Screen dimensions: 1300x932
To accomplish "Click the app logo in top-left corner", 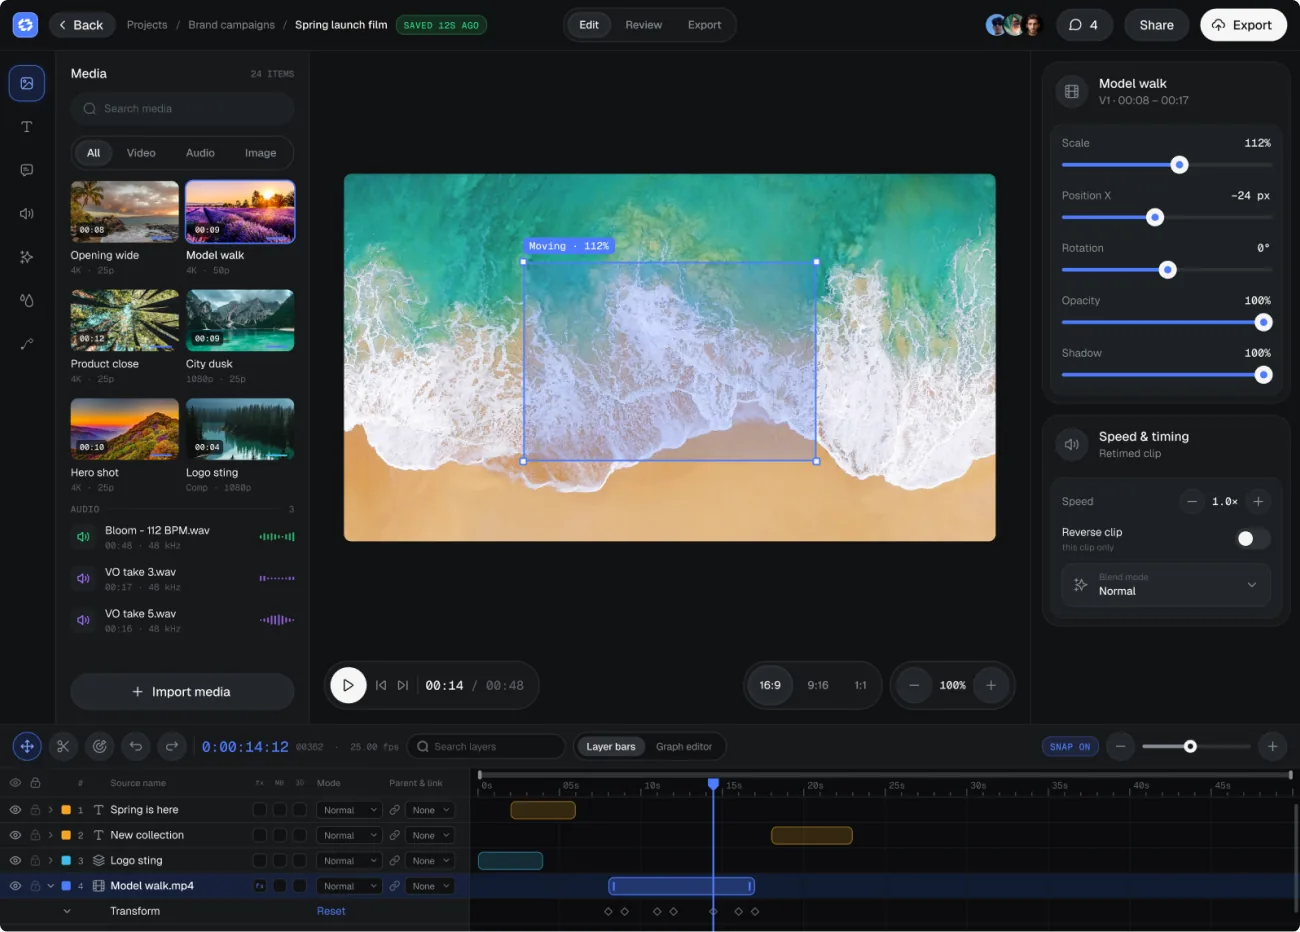I will 25,25.
